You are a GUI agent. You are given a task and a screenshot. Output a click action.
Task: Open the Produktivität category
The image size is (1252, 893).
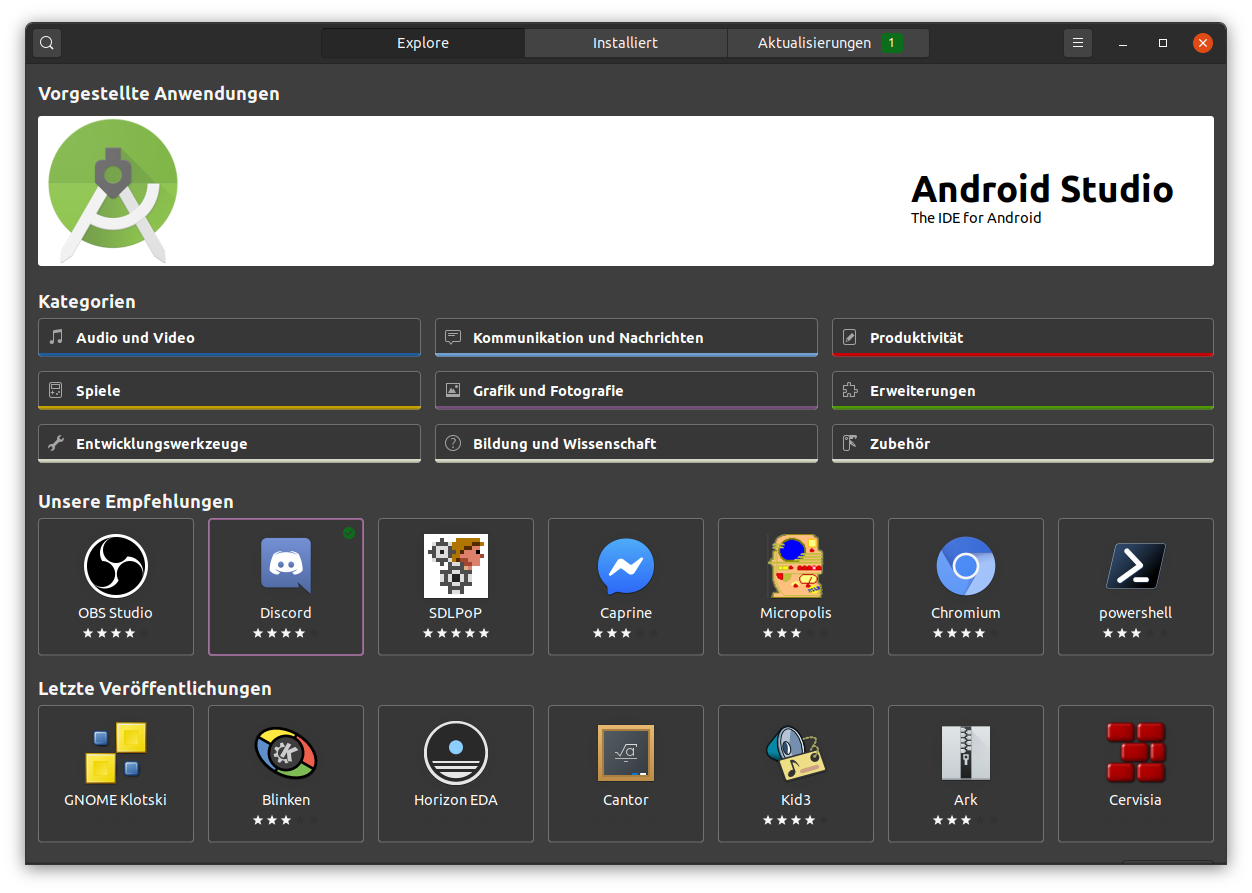(x=1023, y=338)
